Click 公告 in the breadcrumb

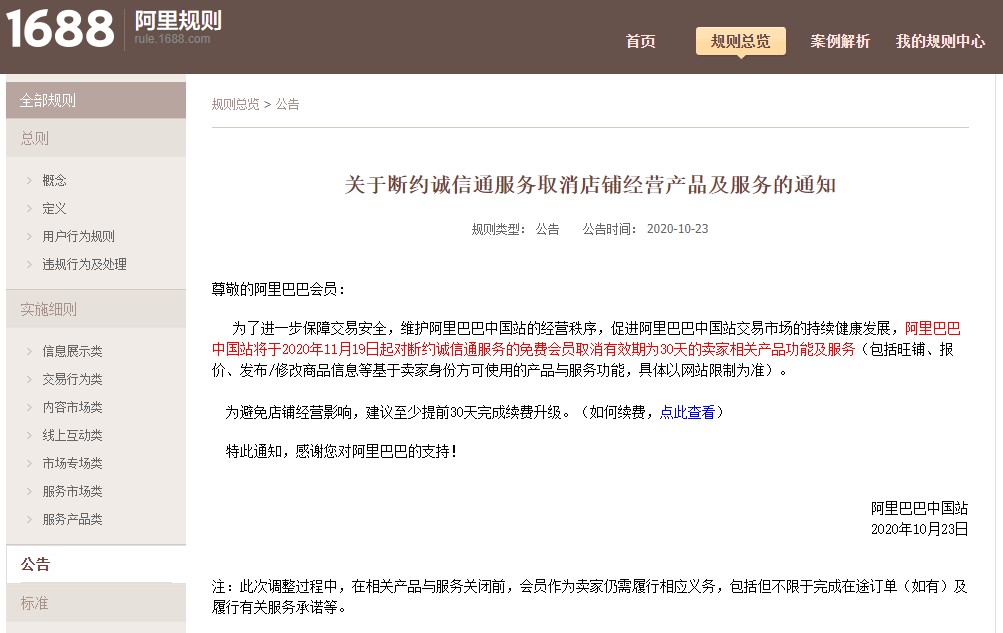(x=287, y=104)
